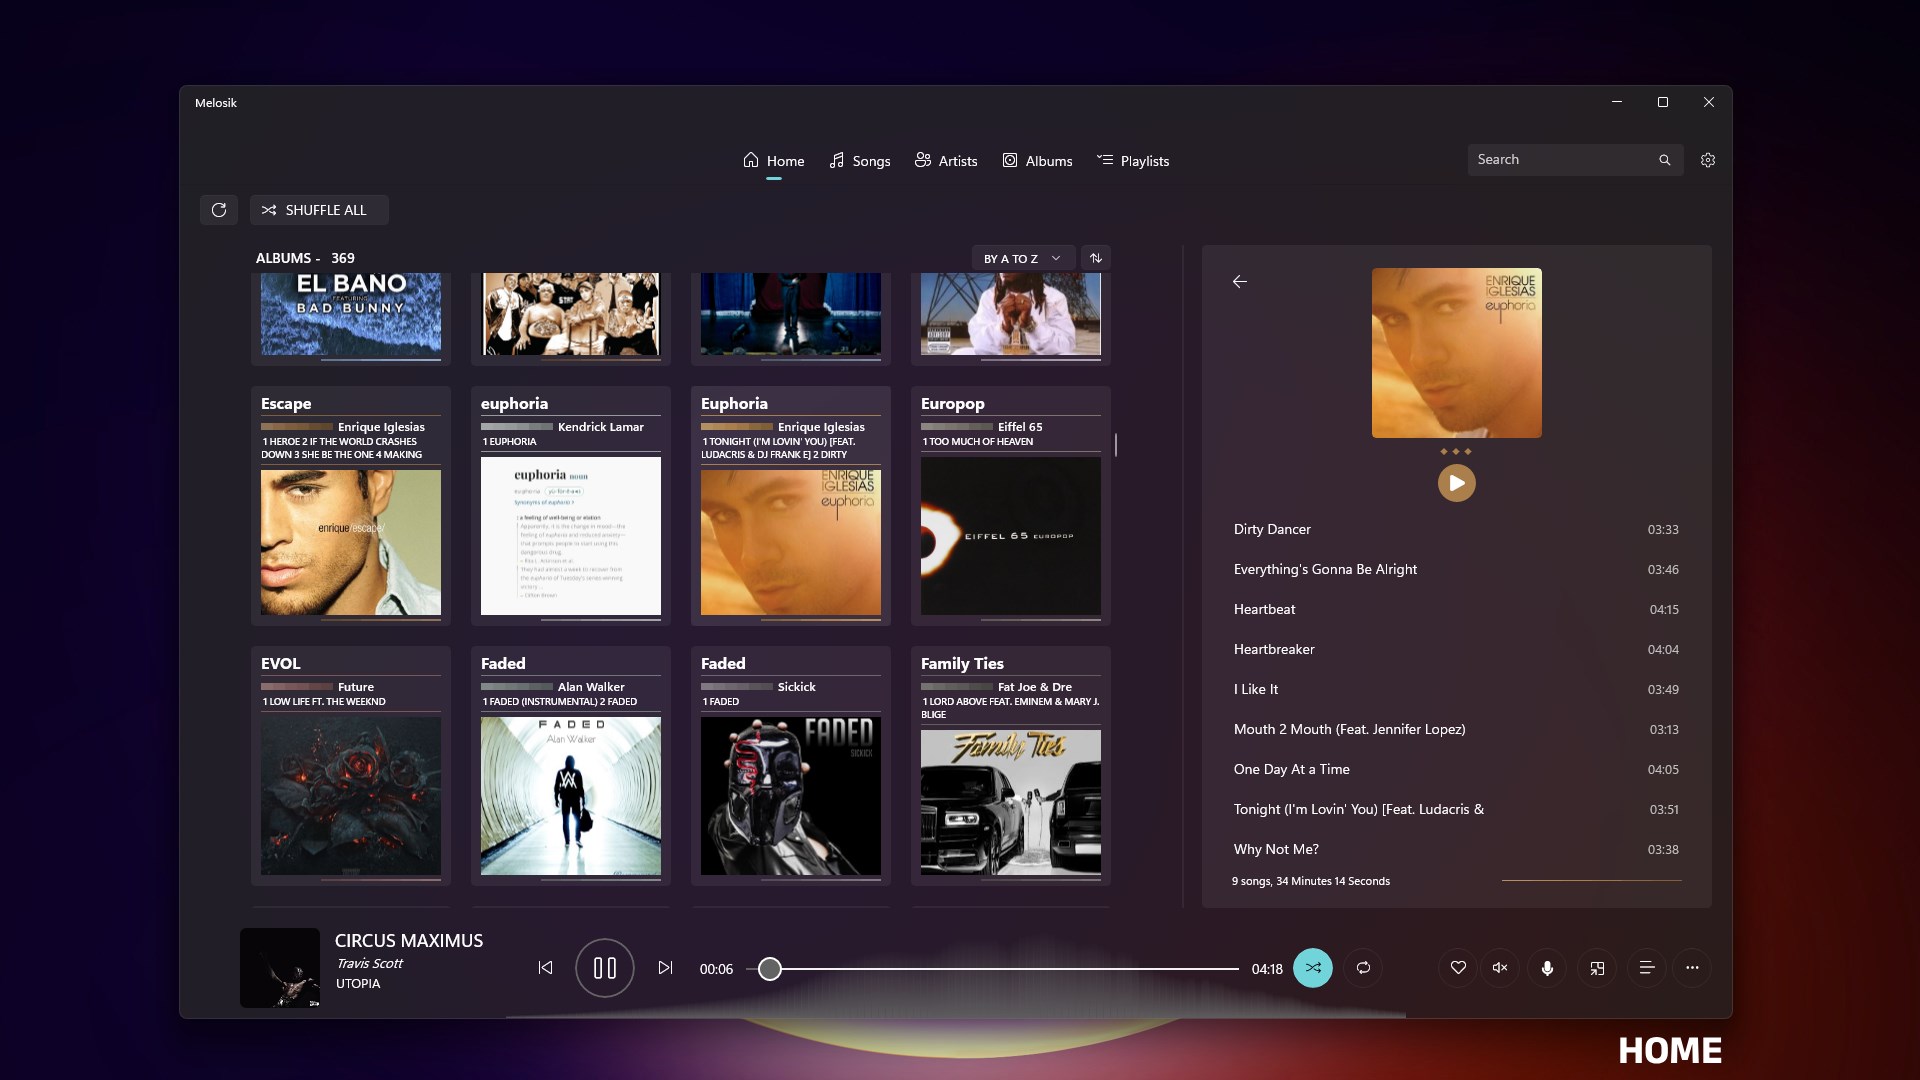Open the Playlists section
1920x1080 pixels.
tap(1132, 160)
